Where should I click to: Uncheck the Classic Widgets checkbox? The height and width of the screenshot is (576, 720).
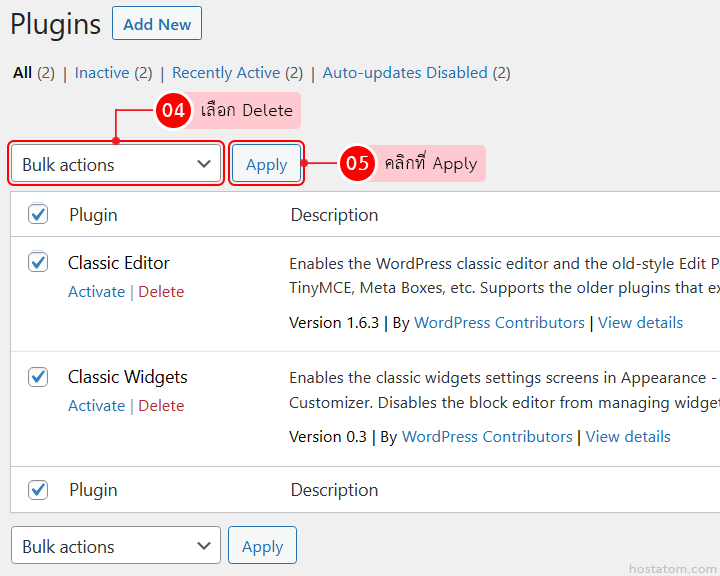click(38, 377)
